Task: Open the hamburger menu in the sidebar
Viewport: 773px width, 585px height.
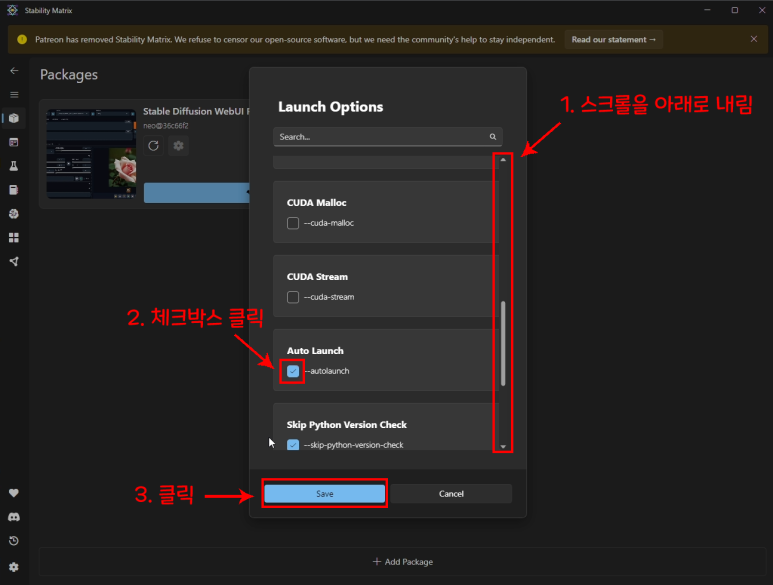Action: (x=14, y=95)
